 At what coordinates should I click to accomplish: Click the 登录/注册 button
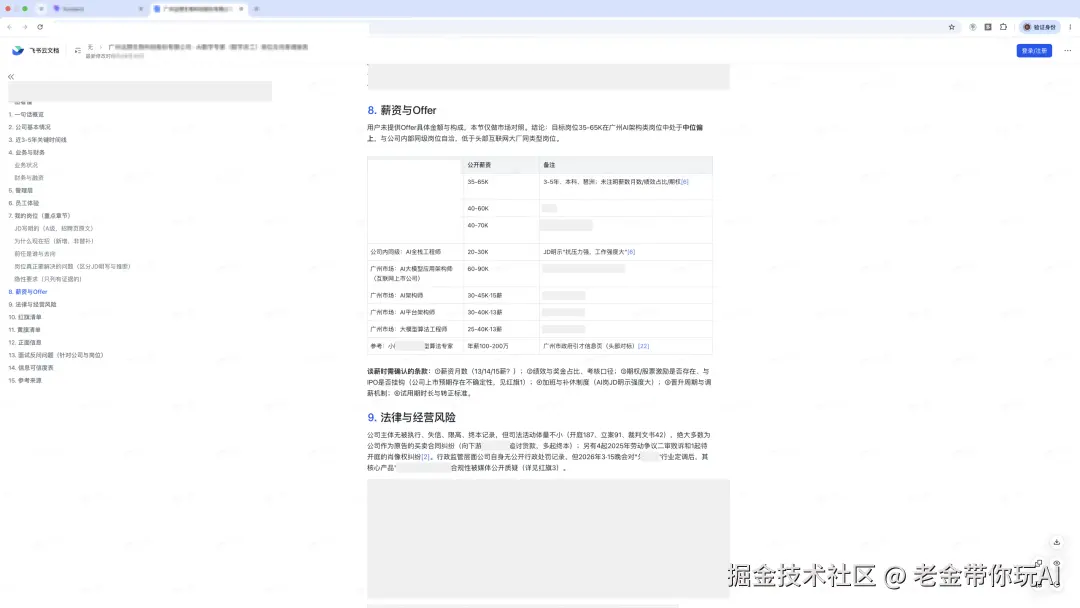[x=1034, y=50]
